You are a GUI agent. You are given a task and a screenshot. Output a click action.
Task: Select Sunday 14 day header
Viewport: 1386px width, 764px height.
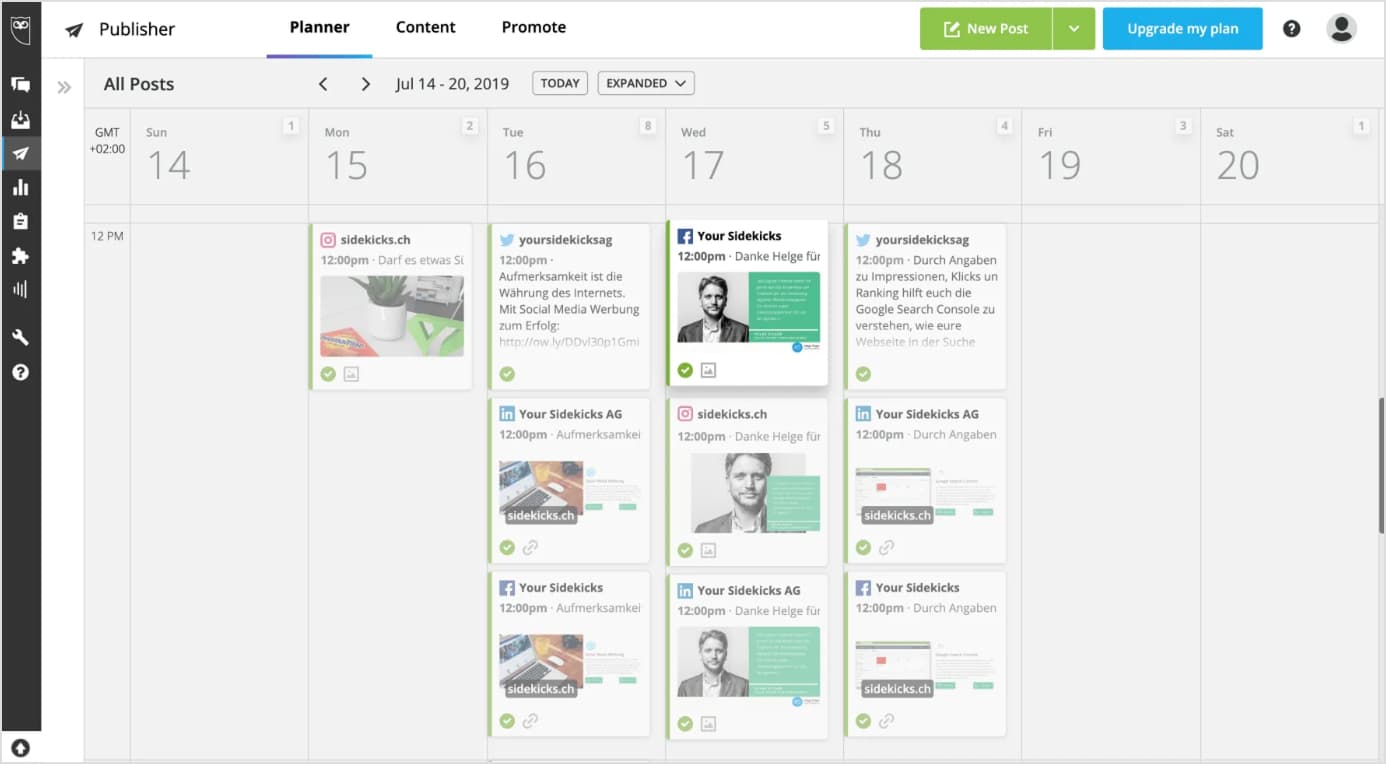click(x=219, y=156)
